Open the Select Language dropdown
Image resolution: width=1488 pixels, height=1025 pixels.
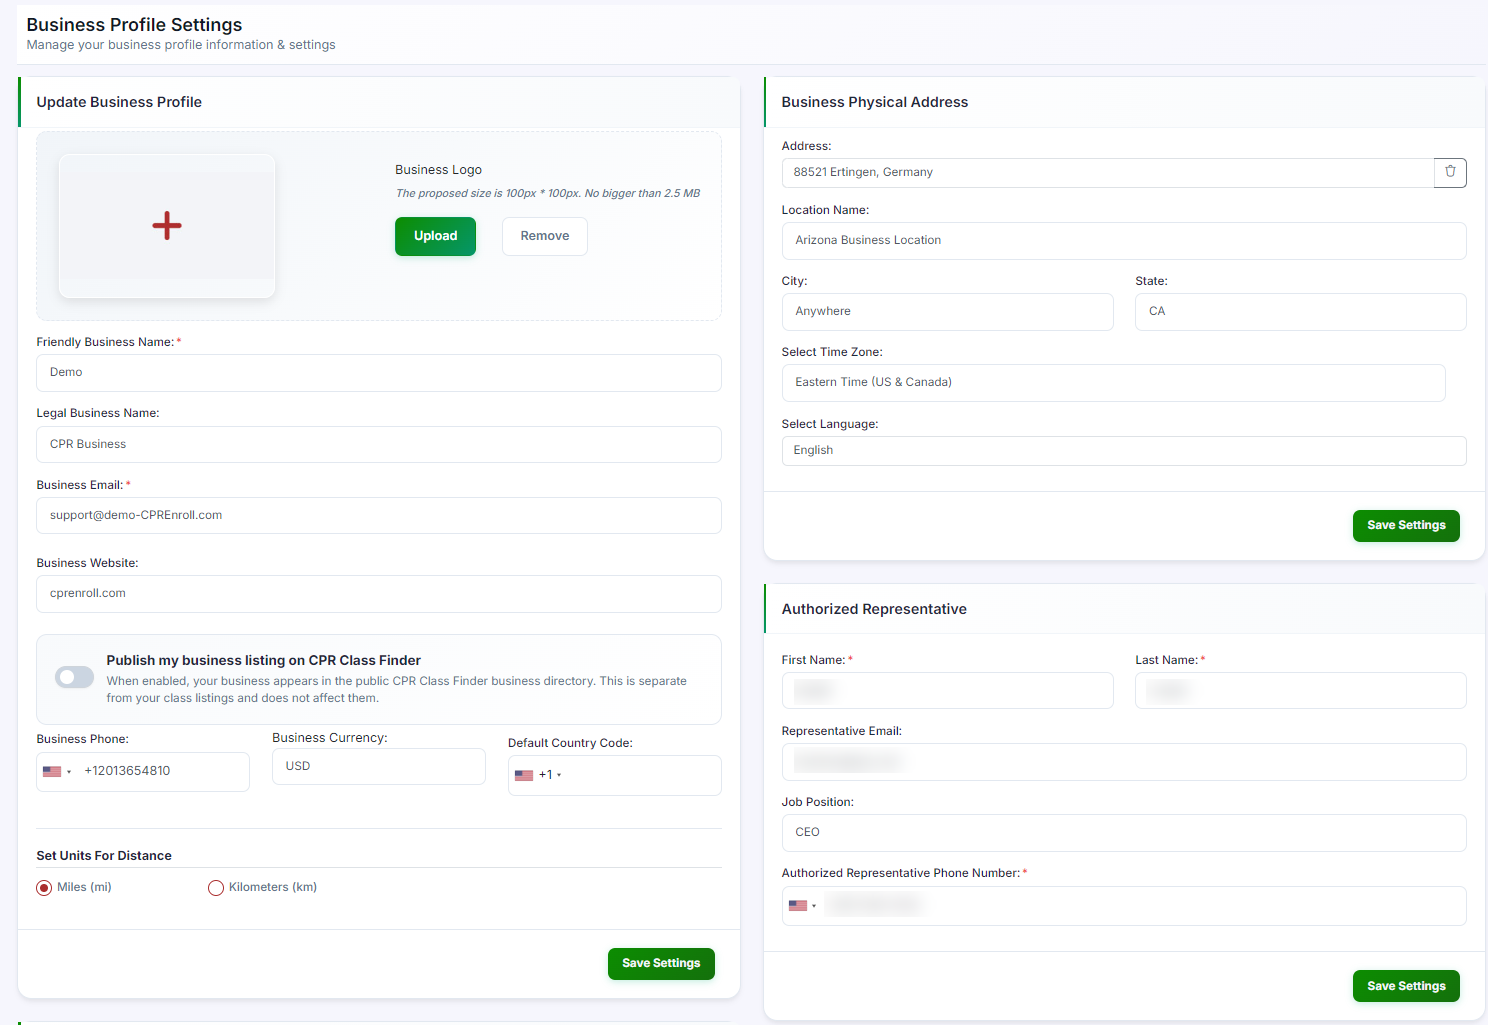(x=1124, y=451)
